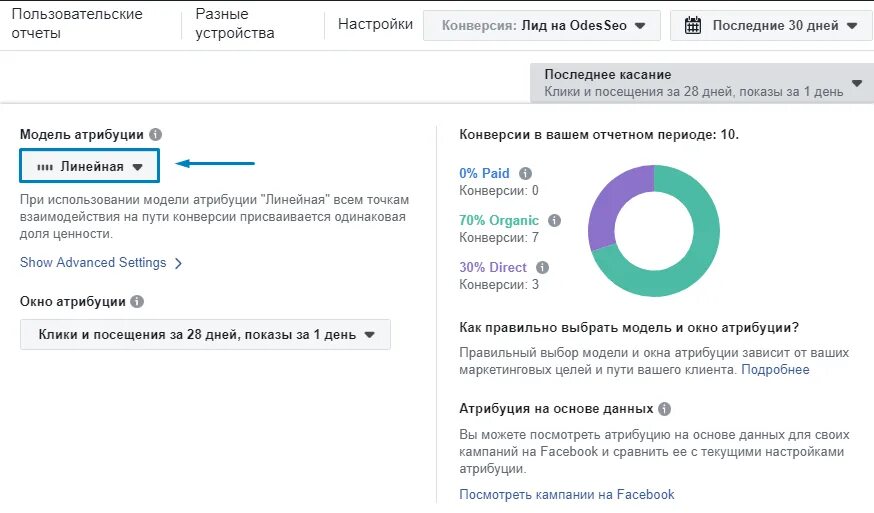Click Show Advanced Settings link
Viewport: 874px width, 513px height.
click(x=93, y=263)
